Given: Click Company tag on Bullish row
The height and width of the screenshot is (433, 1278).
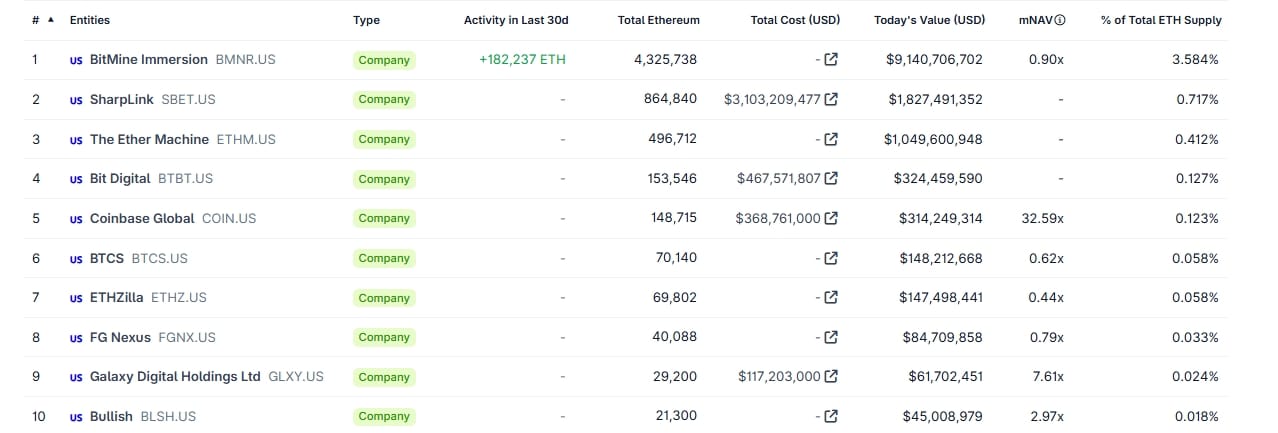Looking at the screenshot, I should pos(384,416).
